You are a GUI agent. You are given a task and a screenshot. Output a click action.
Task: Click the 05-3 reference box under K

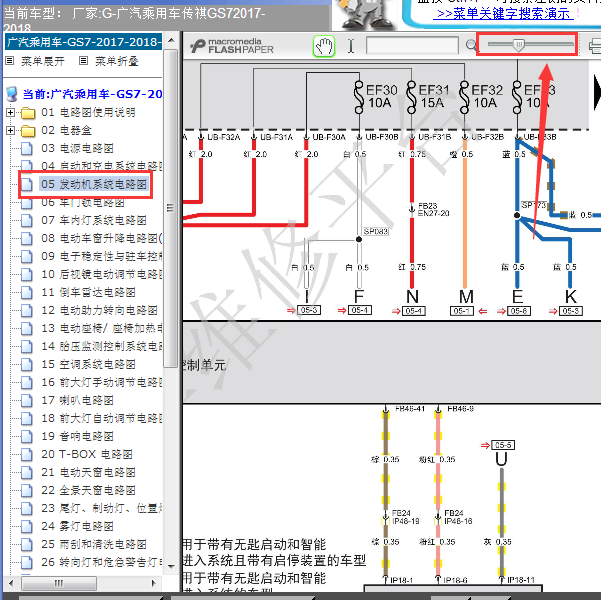point(571,311)
